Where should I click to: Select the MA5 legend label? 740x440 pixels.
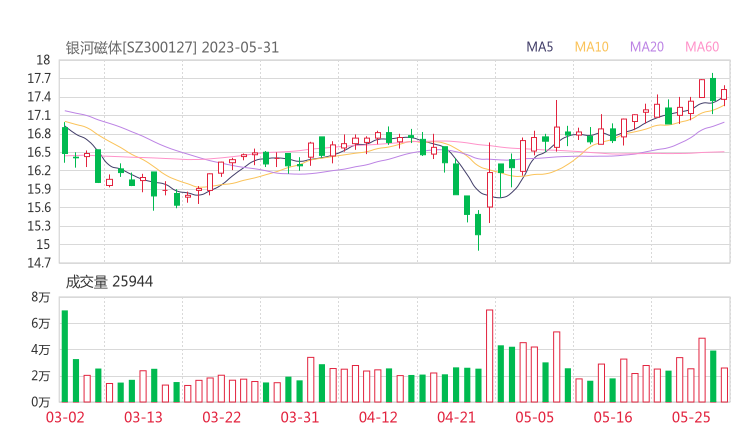tap(539, 47)
